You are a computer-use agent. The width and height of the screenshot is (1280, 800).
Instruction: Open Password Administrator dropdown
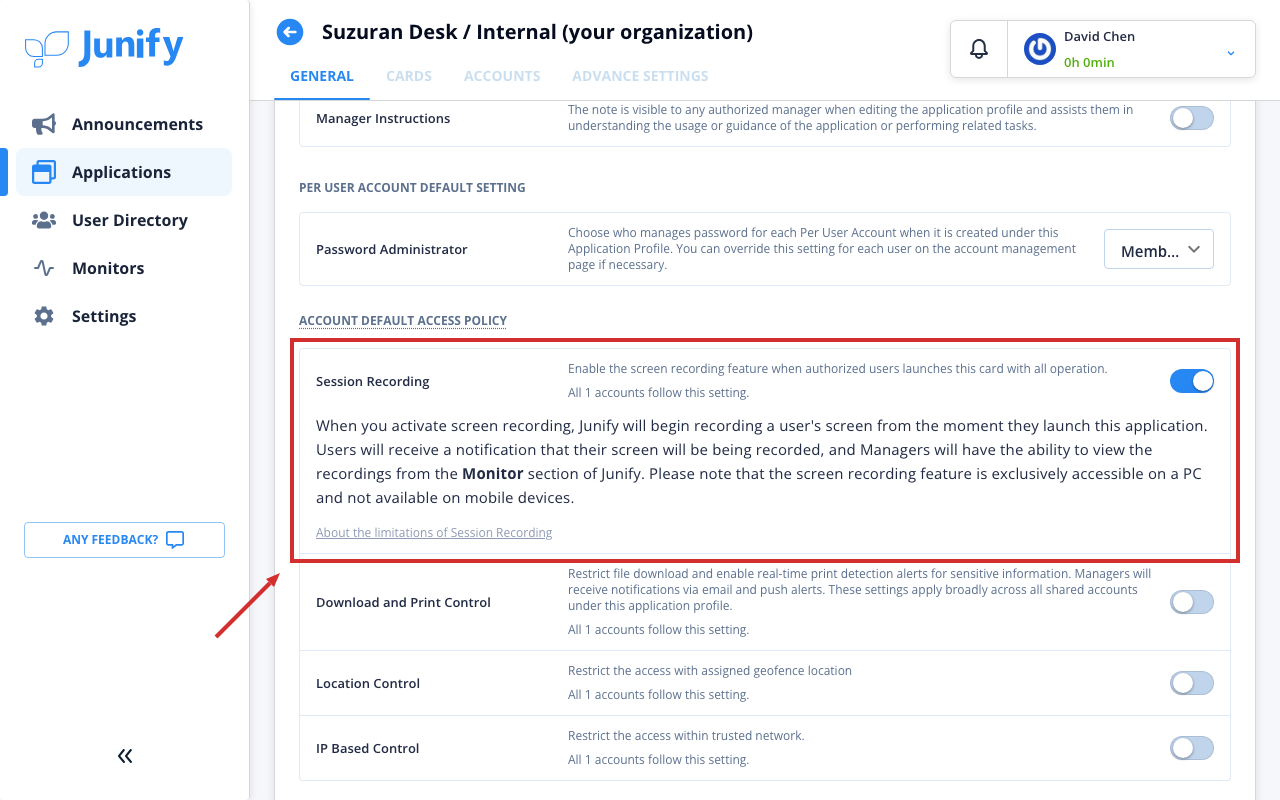coord(1159,250)
